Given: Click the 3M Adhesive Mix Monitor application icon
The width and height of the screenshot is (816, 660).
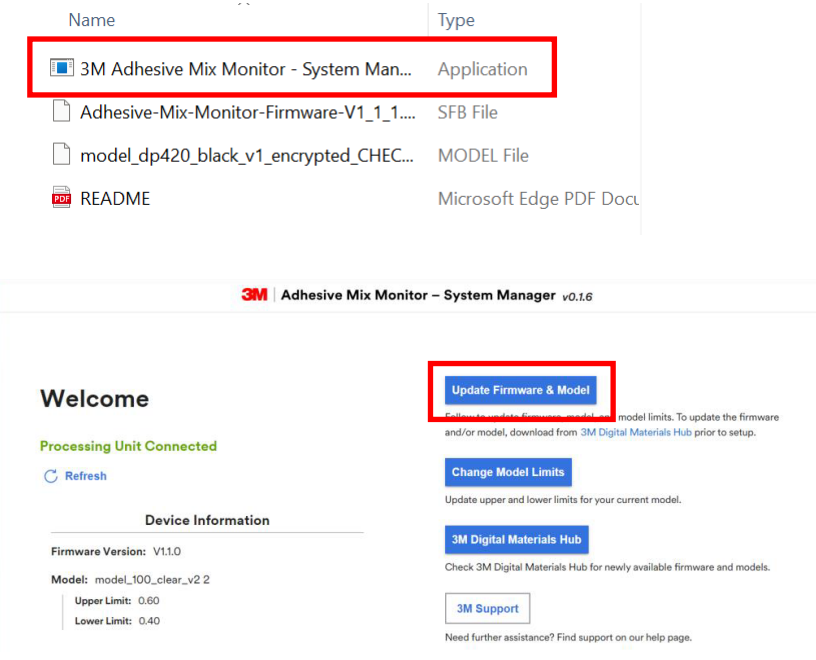Looking at the screenshot, I should click(x=62, y=66).
